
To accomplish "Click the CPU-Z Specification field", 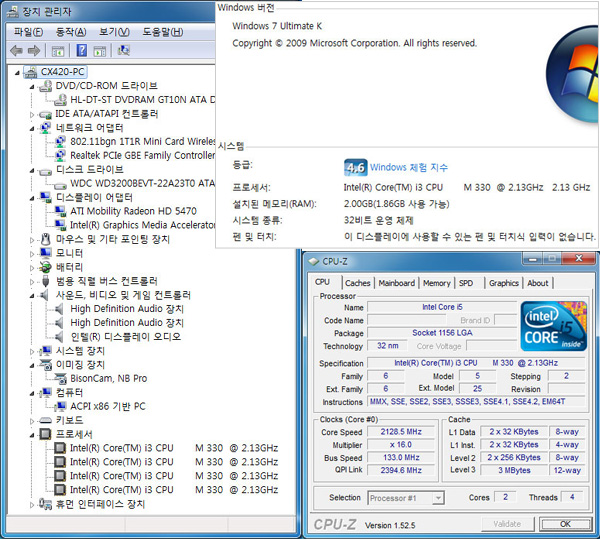I will click(476, 363).
